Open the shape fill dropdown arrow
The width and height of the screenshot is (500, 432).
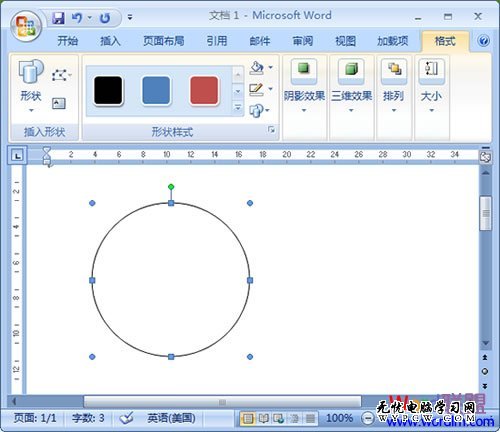tap(271, 68)
